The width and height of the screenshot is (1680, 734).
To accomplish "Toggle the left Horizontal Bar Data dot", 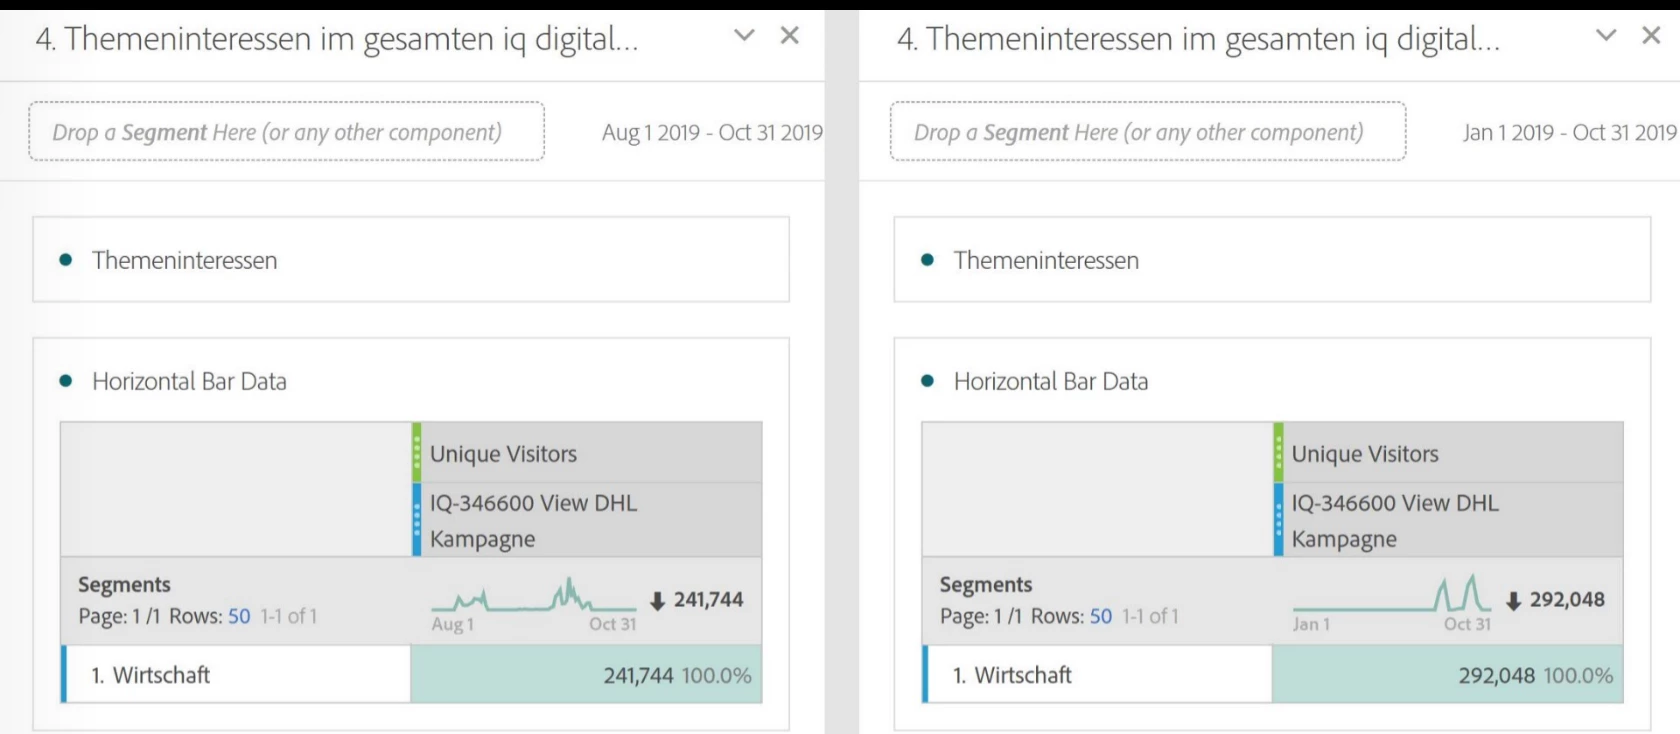I will (66, 381).
